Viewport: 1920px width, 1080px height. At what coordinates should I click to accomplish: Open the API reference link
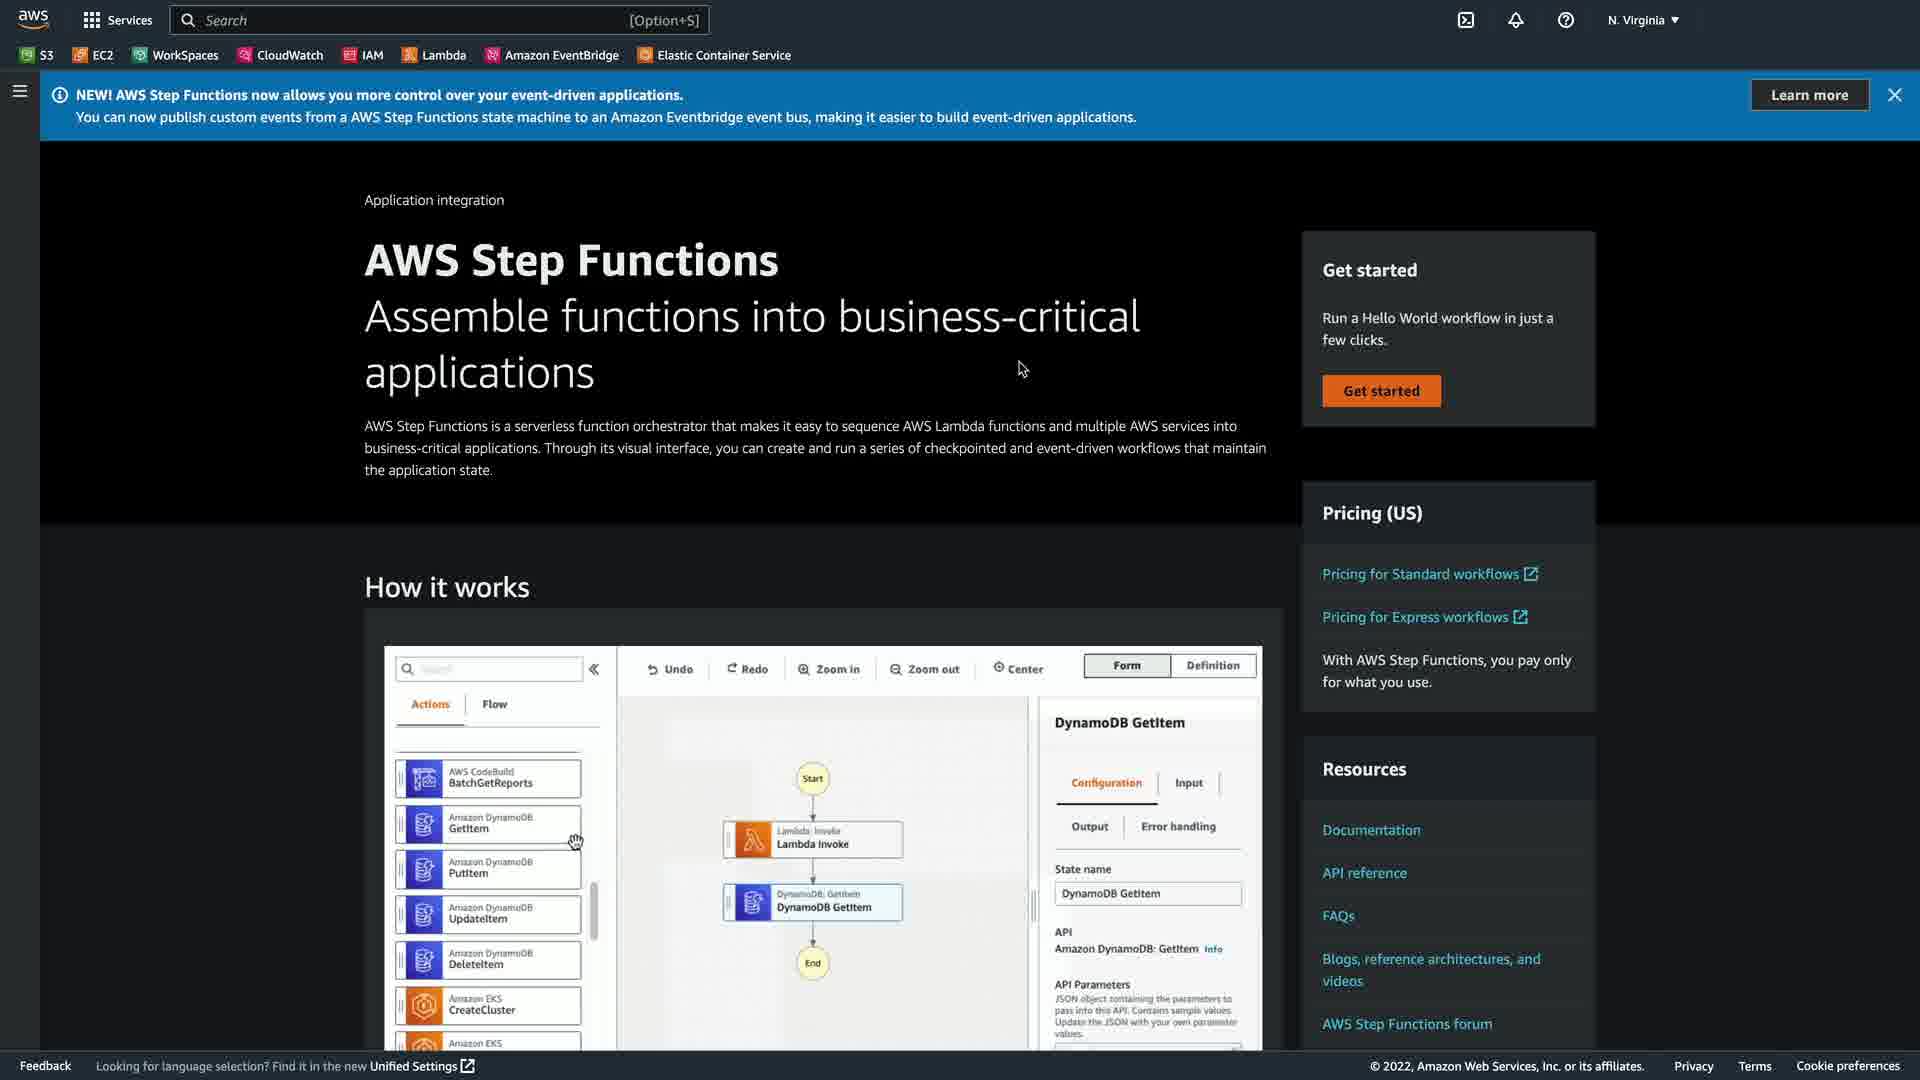pyautogui.click(x=1364, y=873)
